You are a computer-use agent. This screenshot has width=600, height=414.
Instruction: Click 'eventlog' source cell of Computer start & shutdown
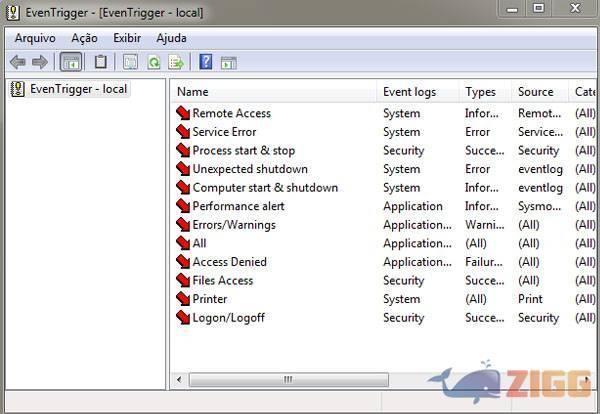click(540, 187)
